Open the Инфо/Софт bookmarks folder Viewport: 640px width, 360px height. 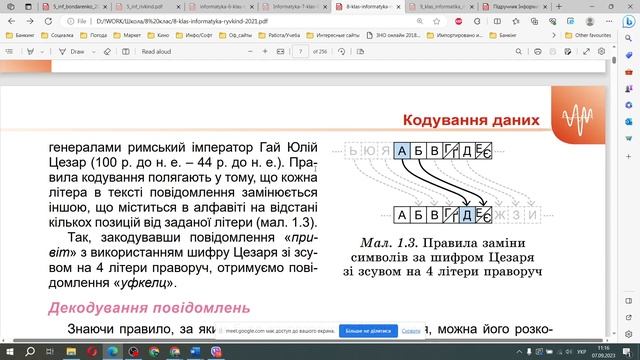click(x=194, y=36)
